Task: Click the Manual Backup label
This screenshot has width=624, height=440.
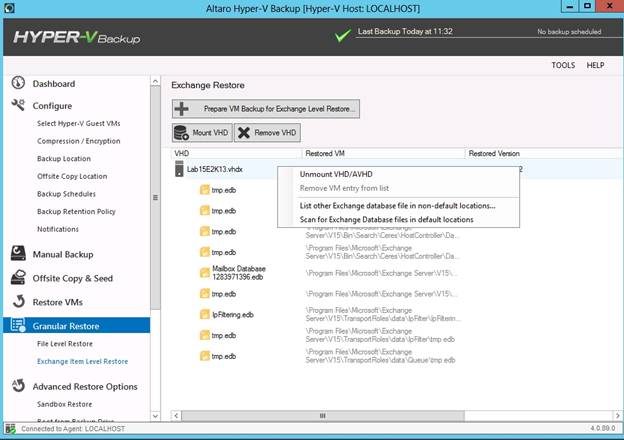Action: tap(63, 254)
